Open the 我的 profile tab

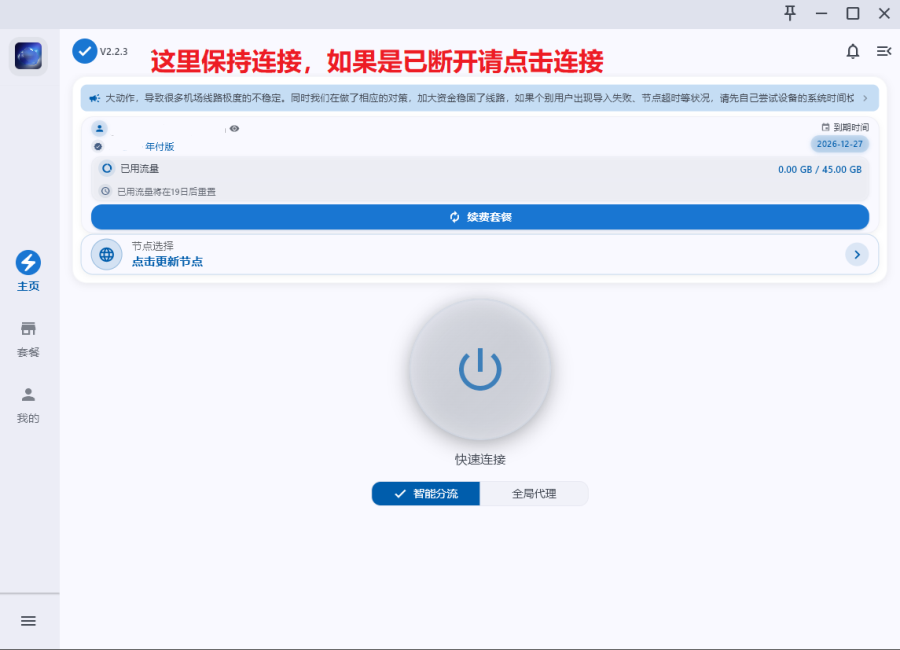28,405
